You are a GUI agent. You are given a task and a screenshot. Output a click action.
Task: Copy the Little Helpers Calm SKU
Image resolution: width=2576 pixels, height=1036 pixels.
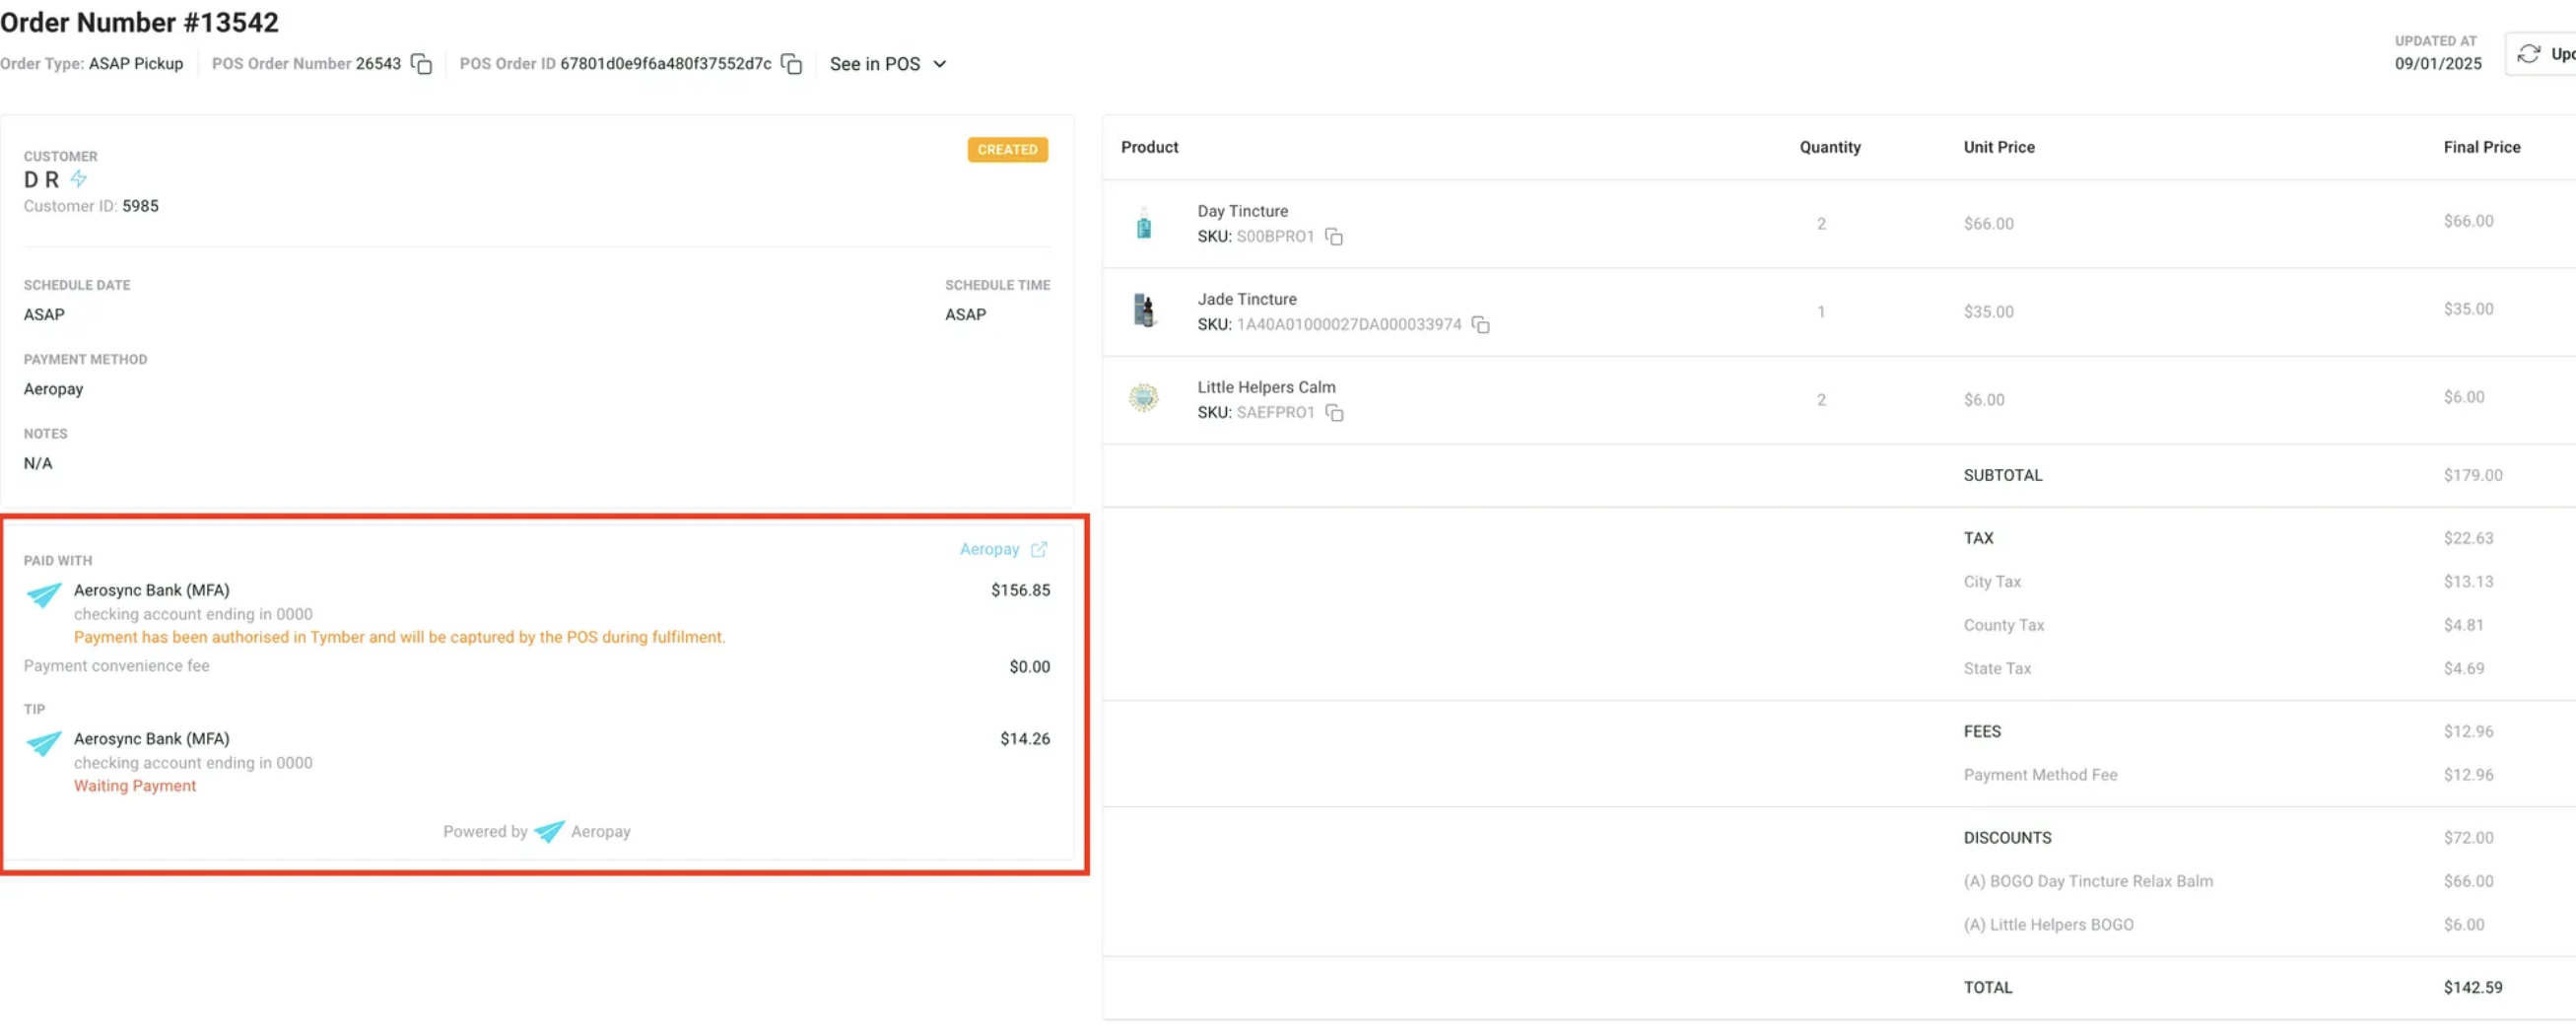coord(1334,413)
